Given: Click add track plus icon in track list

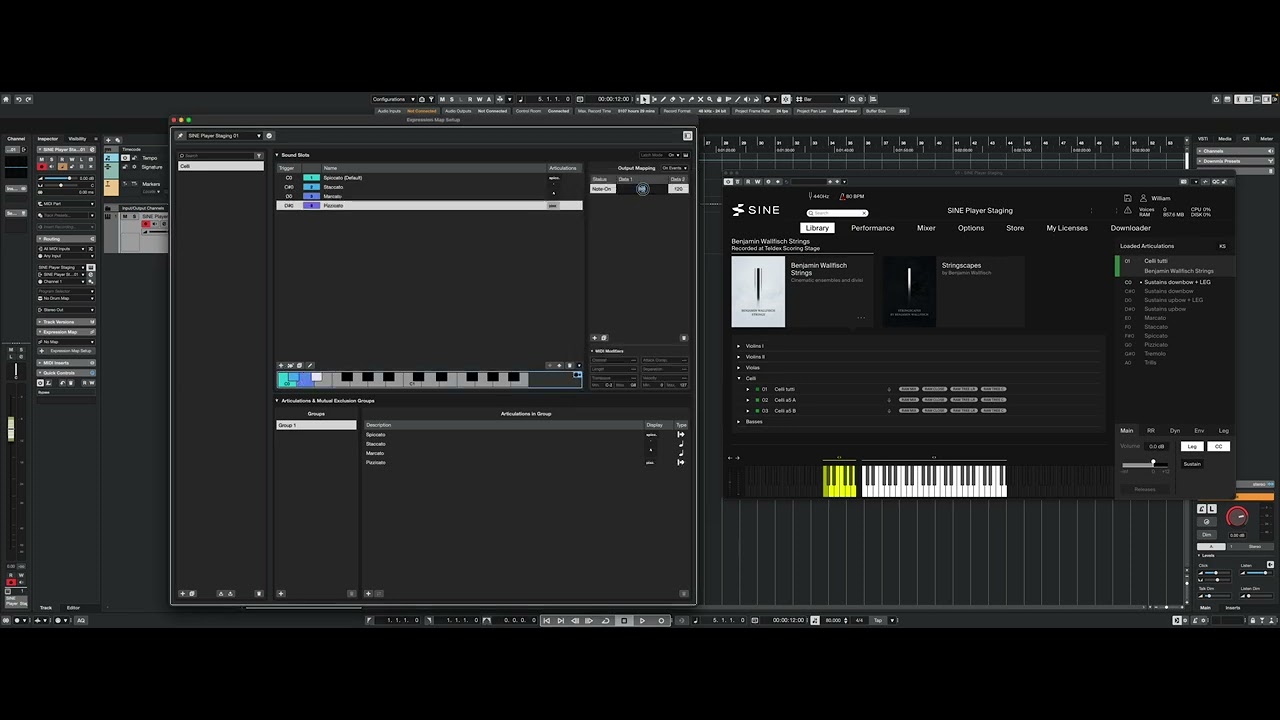Looking at the screenshot, I should (x=108, y=140).
